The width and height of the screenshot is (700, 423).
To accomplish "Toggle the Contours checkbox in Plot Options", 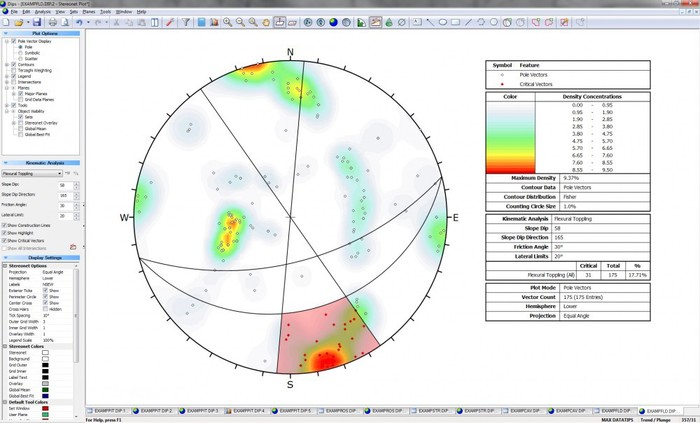I will click(13, 65).
